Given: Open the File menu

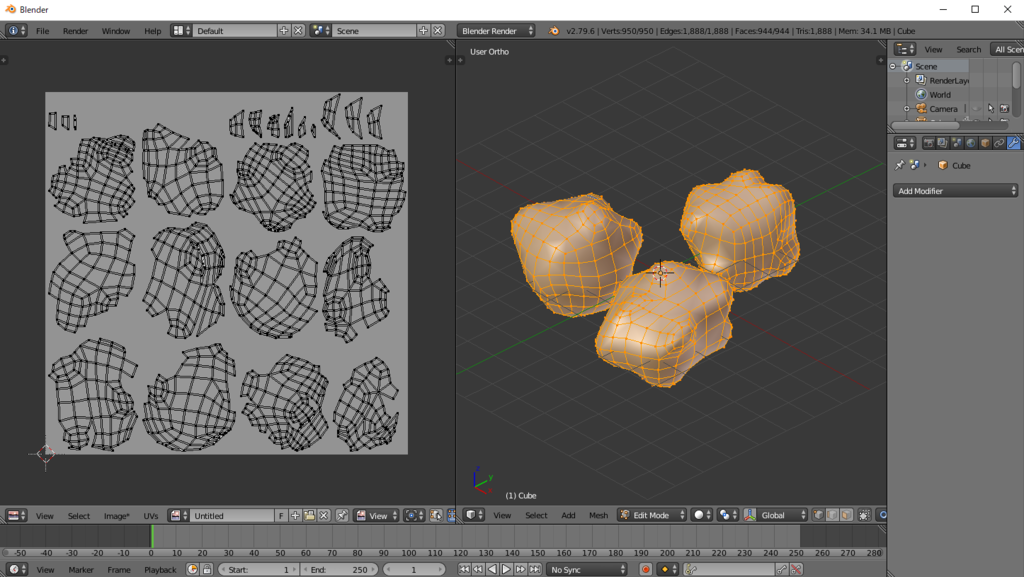Looking at the screenshot, I should pos(42,31).
